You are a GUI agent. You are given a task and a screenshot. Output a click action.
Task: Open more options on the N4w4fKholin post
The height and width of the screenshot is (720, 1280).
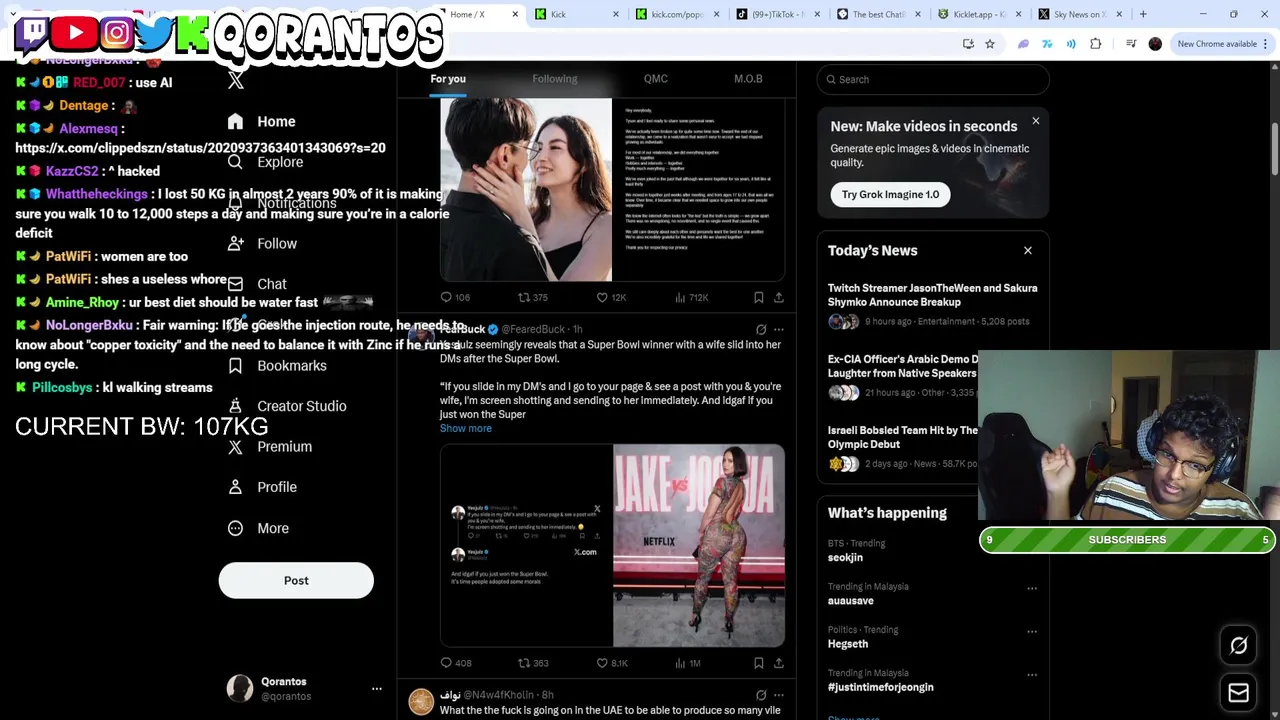(x=779, y=695)
